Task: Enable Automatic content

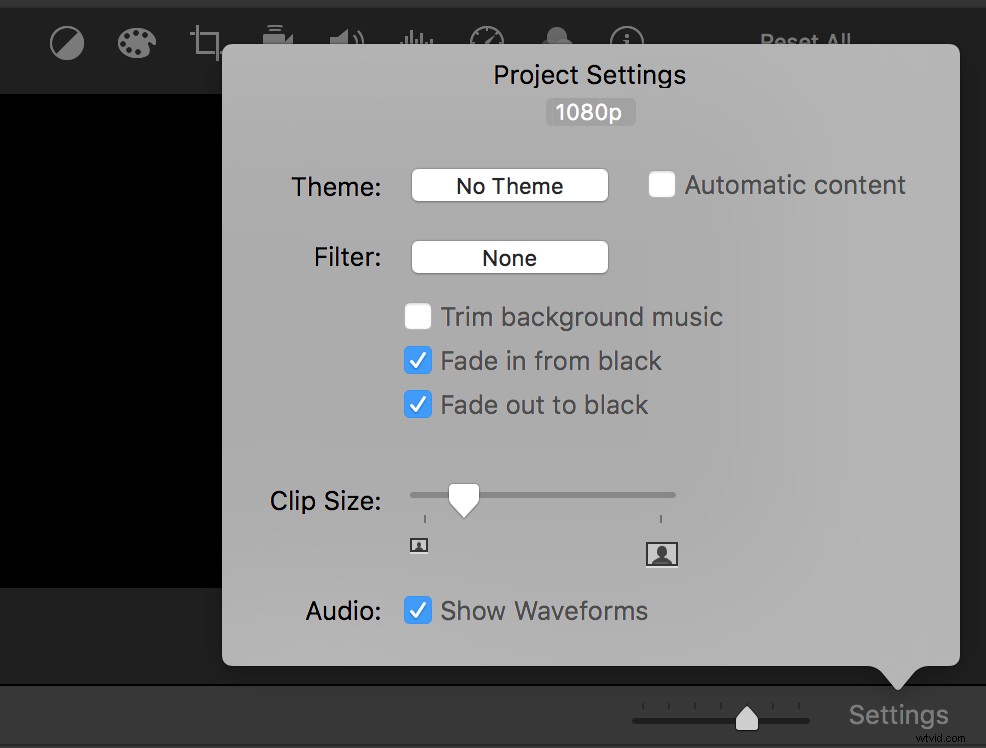Action: click(x=662, y=184)
